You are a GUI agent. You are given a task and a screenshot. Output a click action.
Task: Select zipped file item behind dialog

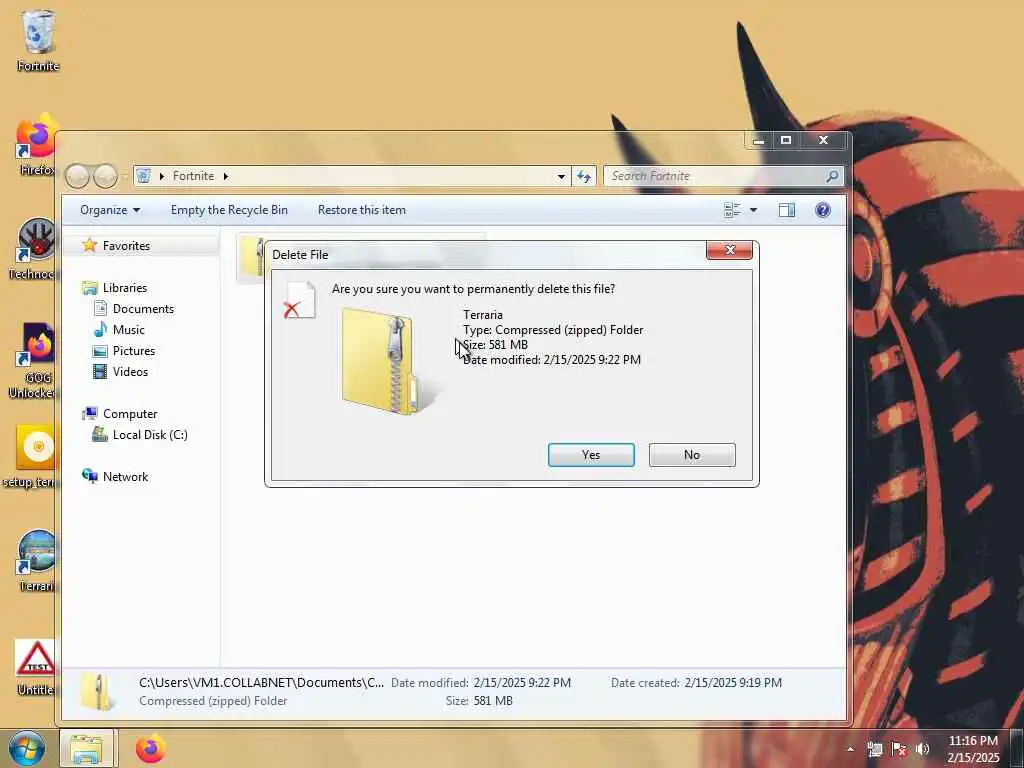coord(251,257)
